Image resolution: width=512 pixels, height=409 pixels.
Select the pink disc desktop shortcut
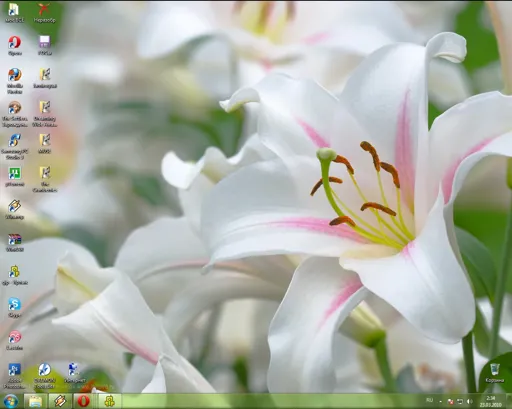tap(14, 340)
